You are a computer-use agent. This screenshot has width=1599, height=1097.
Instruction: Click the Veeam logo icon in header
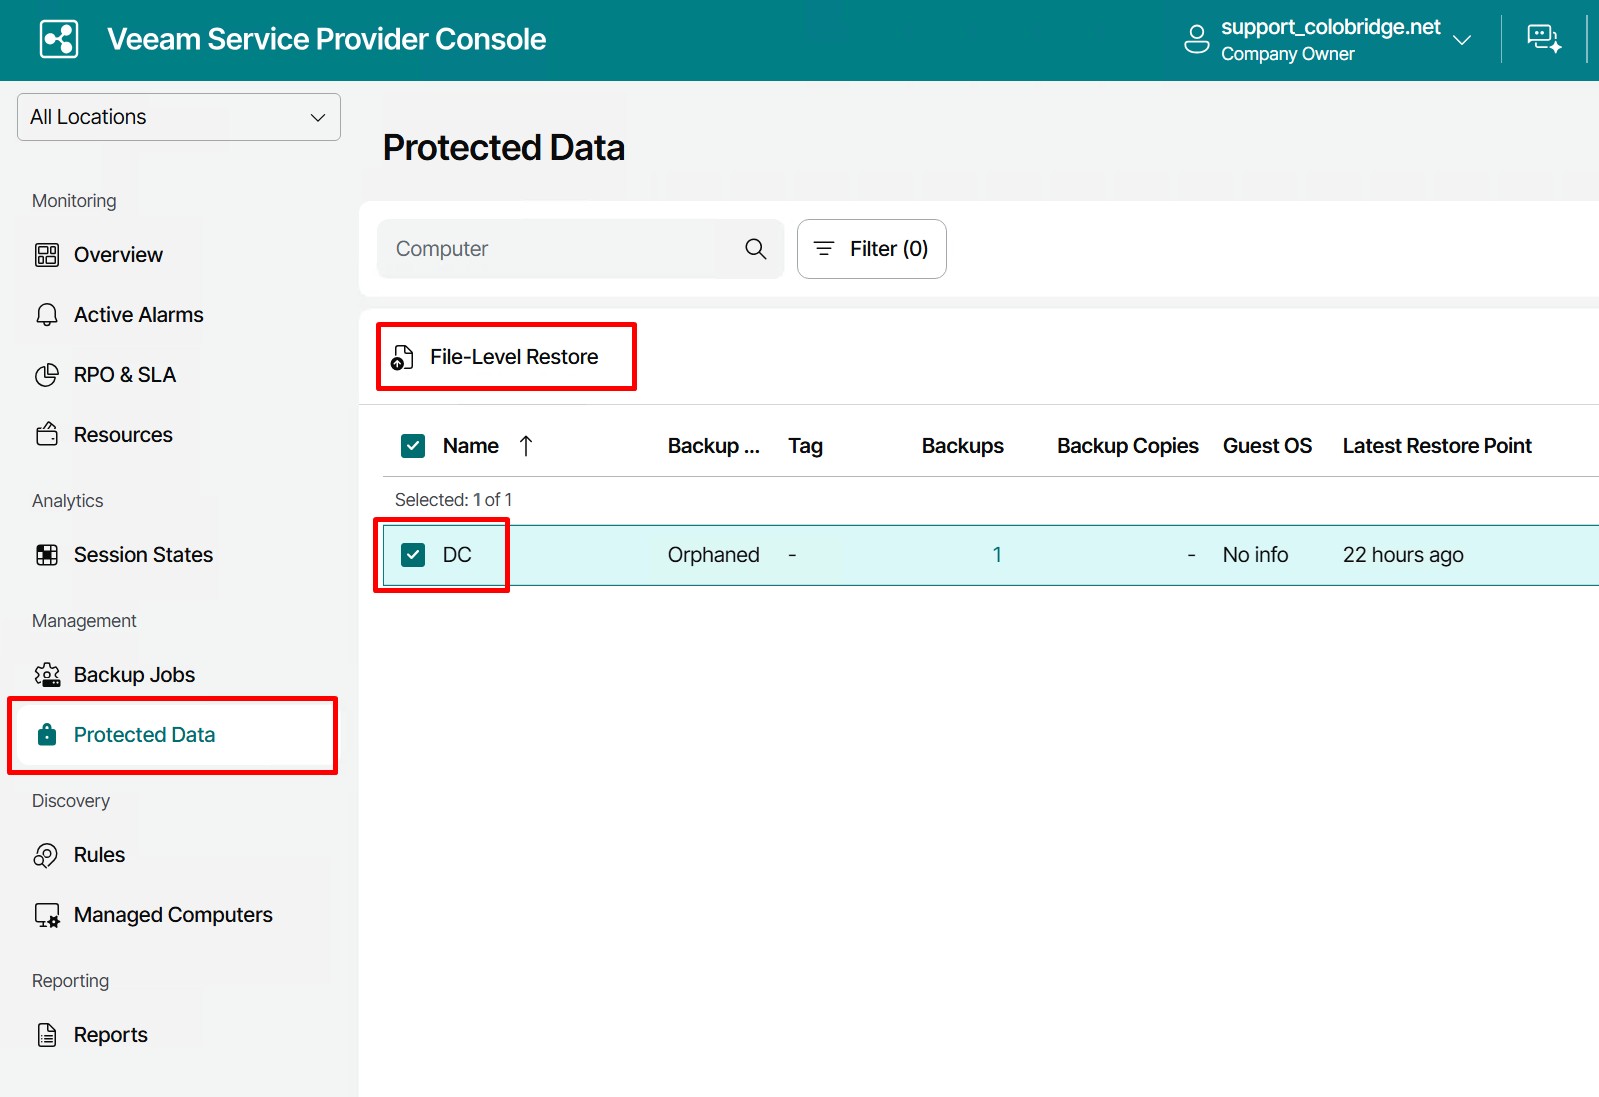click(x=59, y=40)
